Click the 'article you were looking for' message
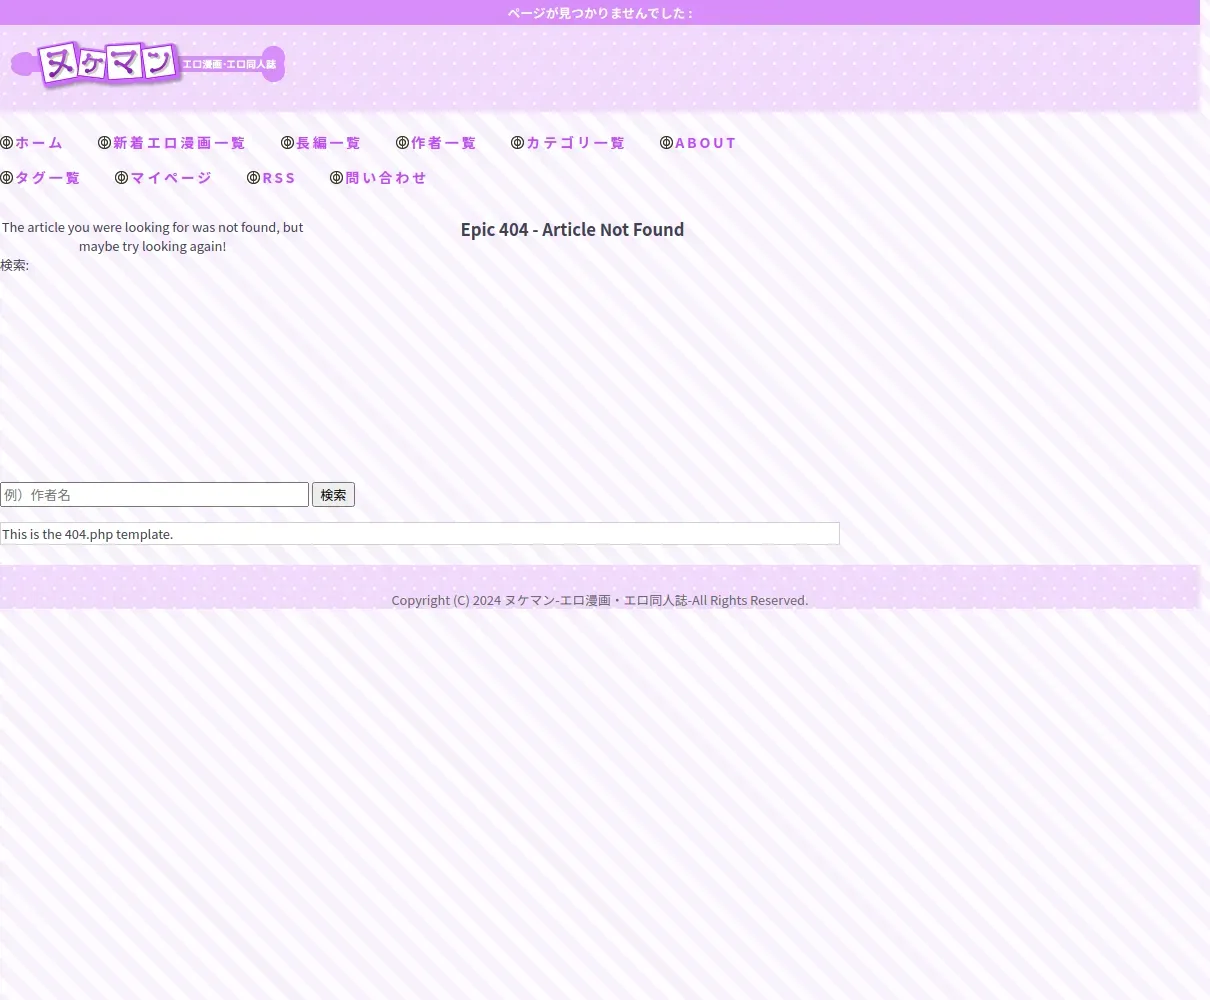The image size is (1210, 1000). coord(152,237)
